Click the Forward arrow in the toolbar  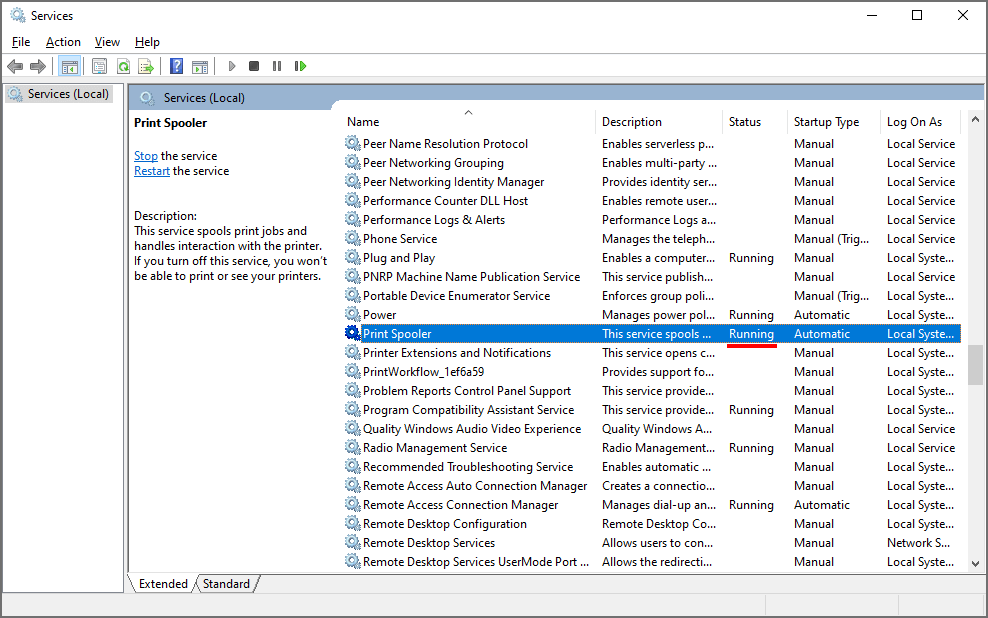(38, 66)
